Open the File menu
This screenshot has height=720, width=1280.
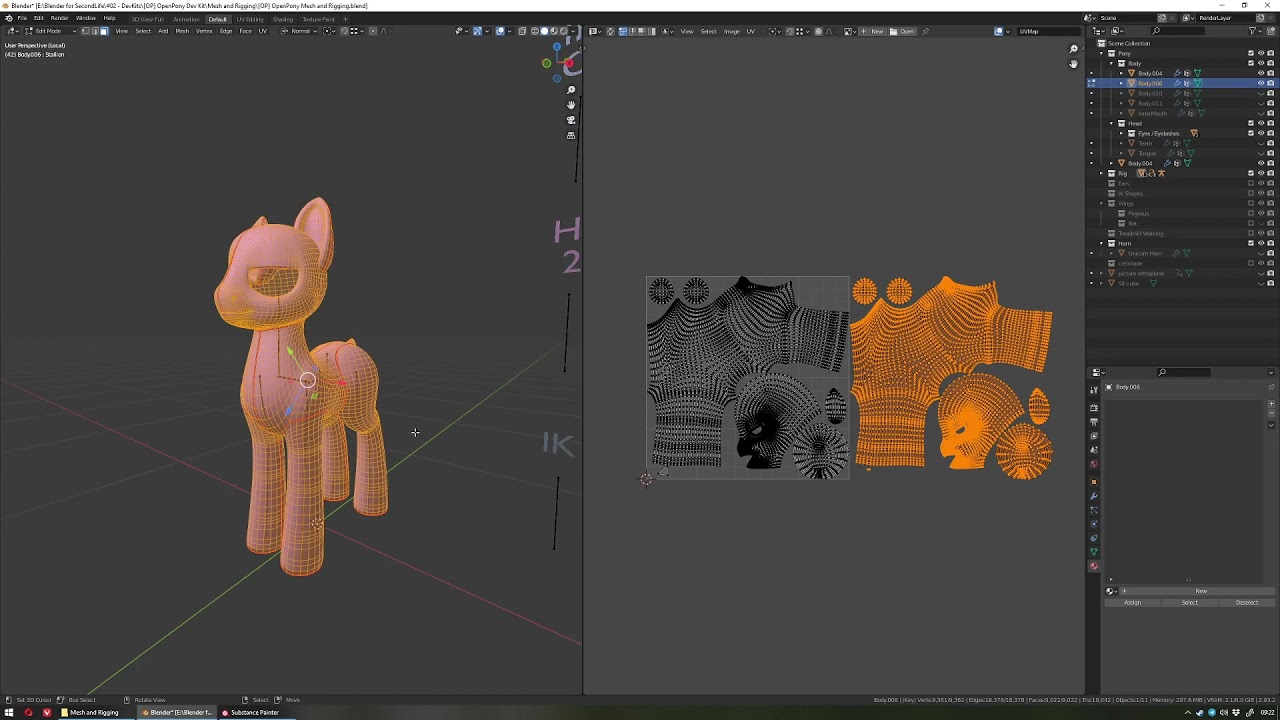point(22,18)
